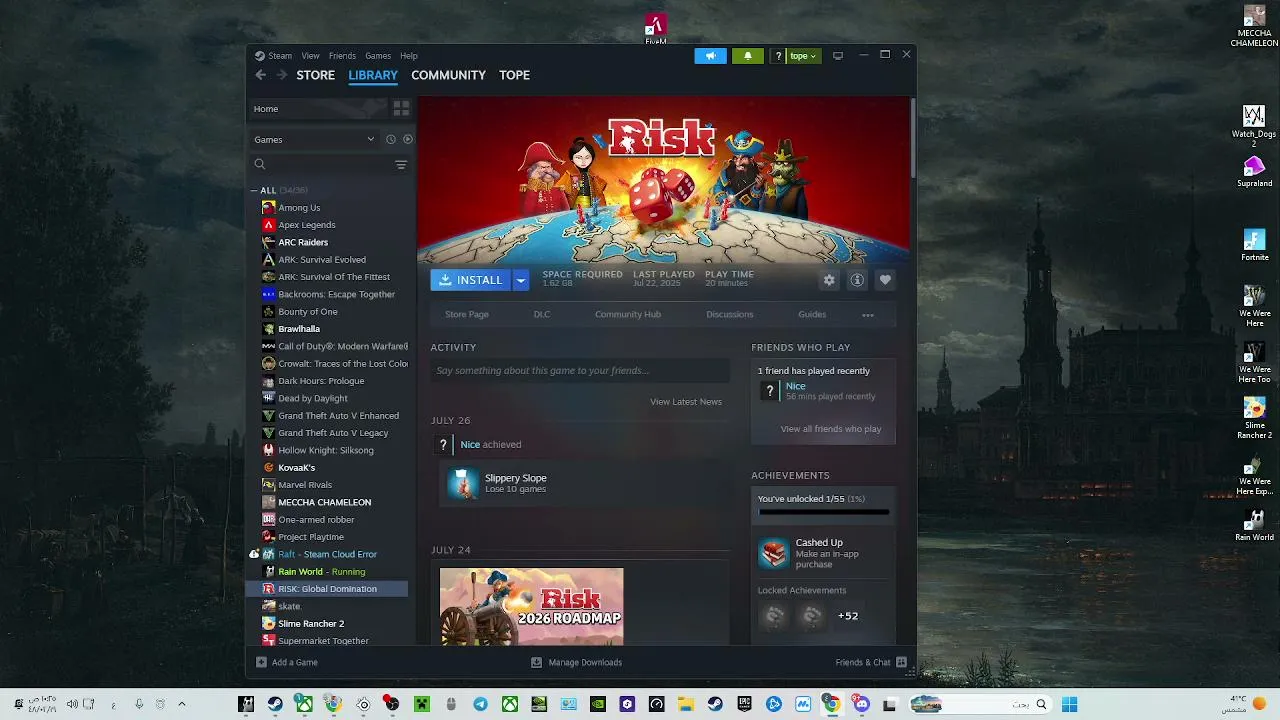Open the Slime Rancher 2 desktop shortcut
Viewport: 1280px width, 720px height.
click(1254, 418)
